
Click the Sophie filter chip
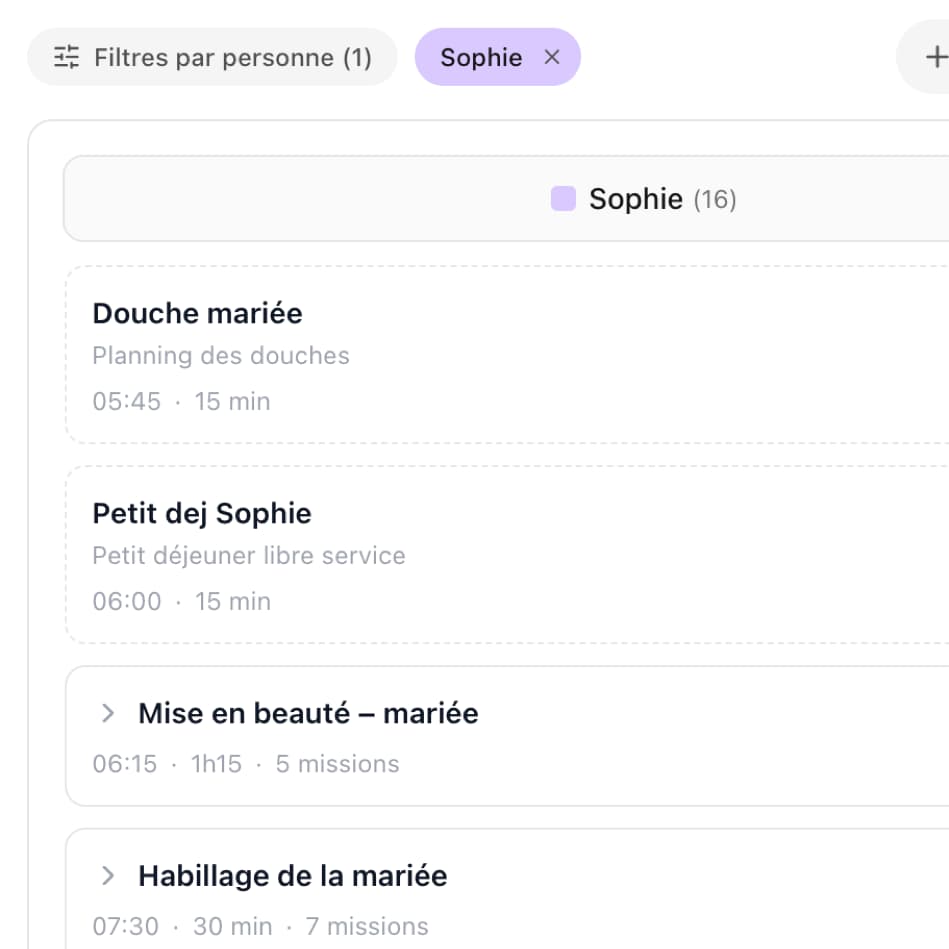(x=483, y=57)
